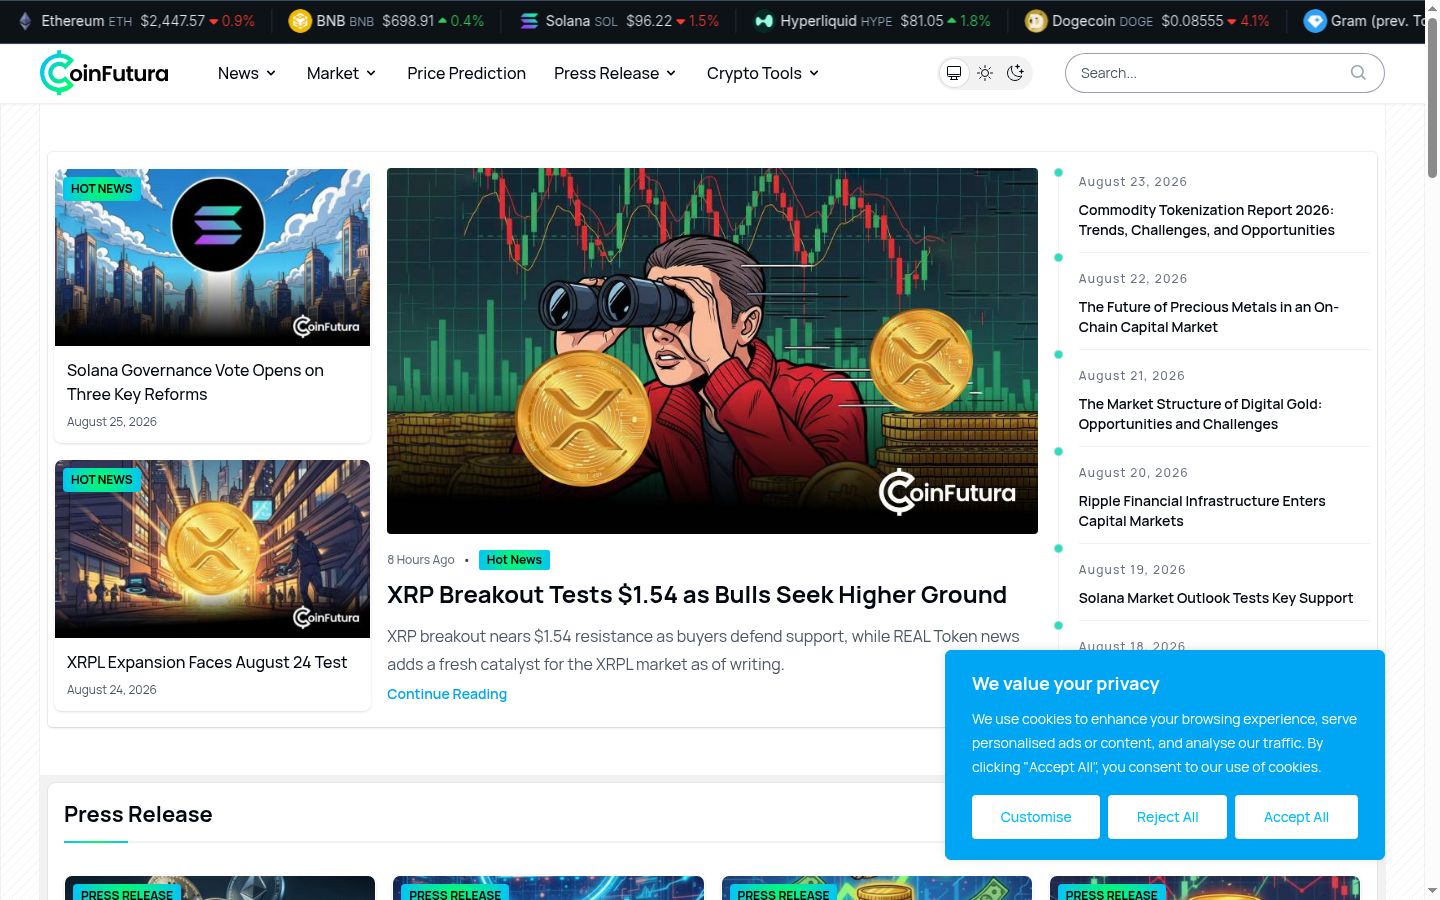Click the Solana price $96.22 in ticker

click(649, 21)
